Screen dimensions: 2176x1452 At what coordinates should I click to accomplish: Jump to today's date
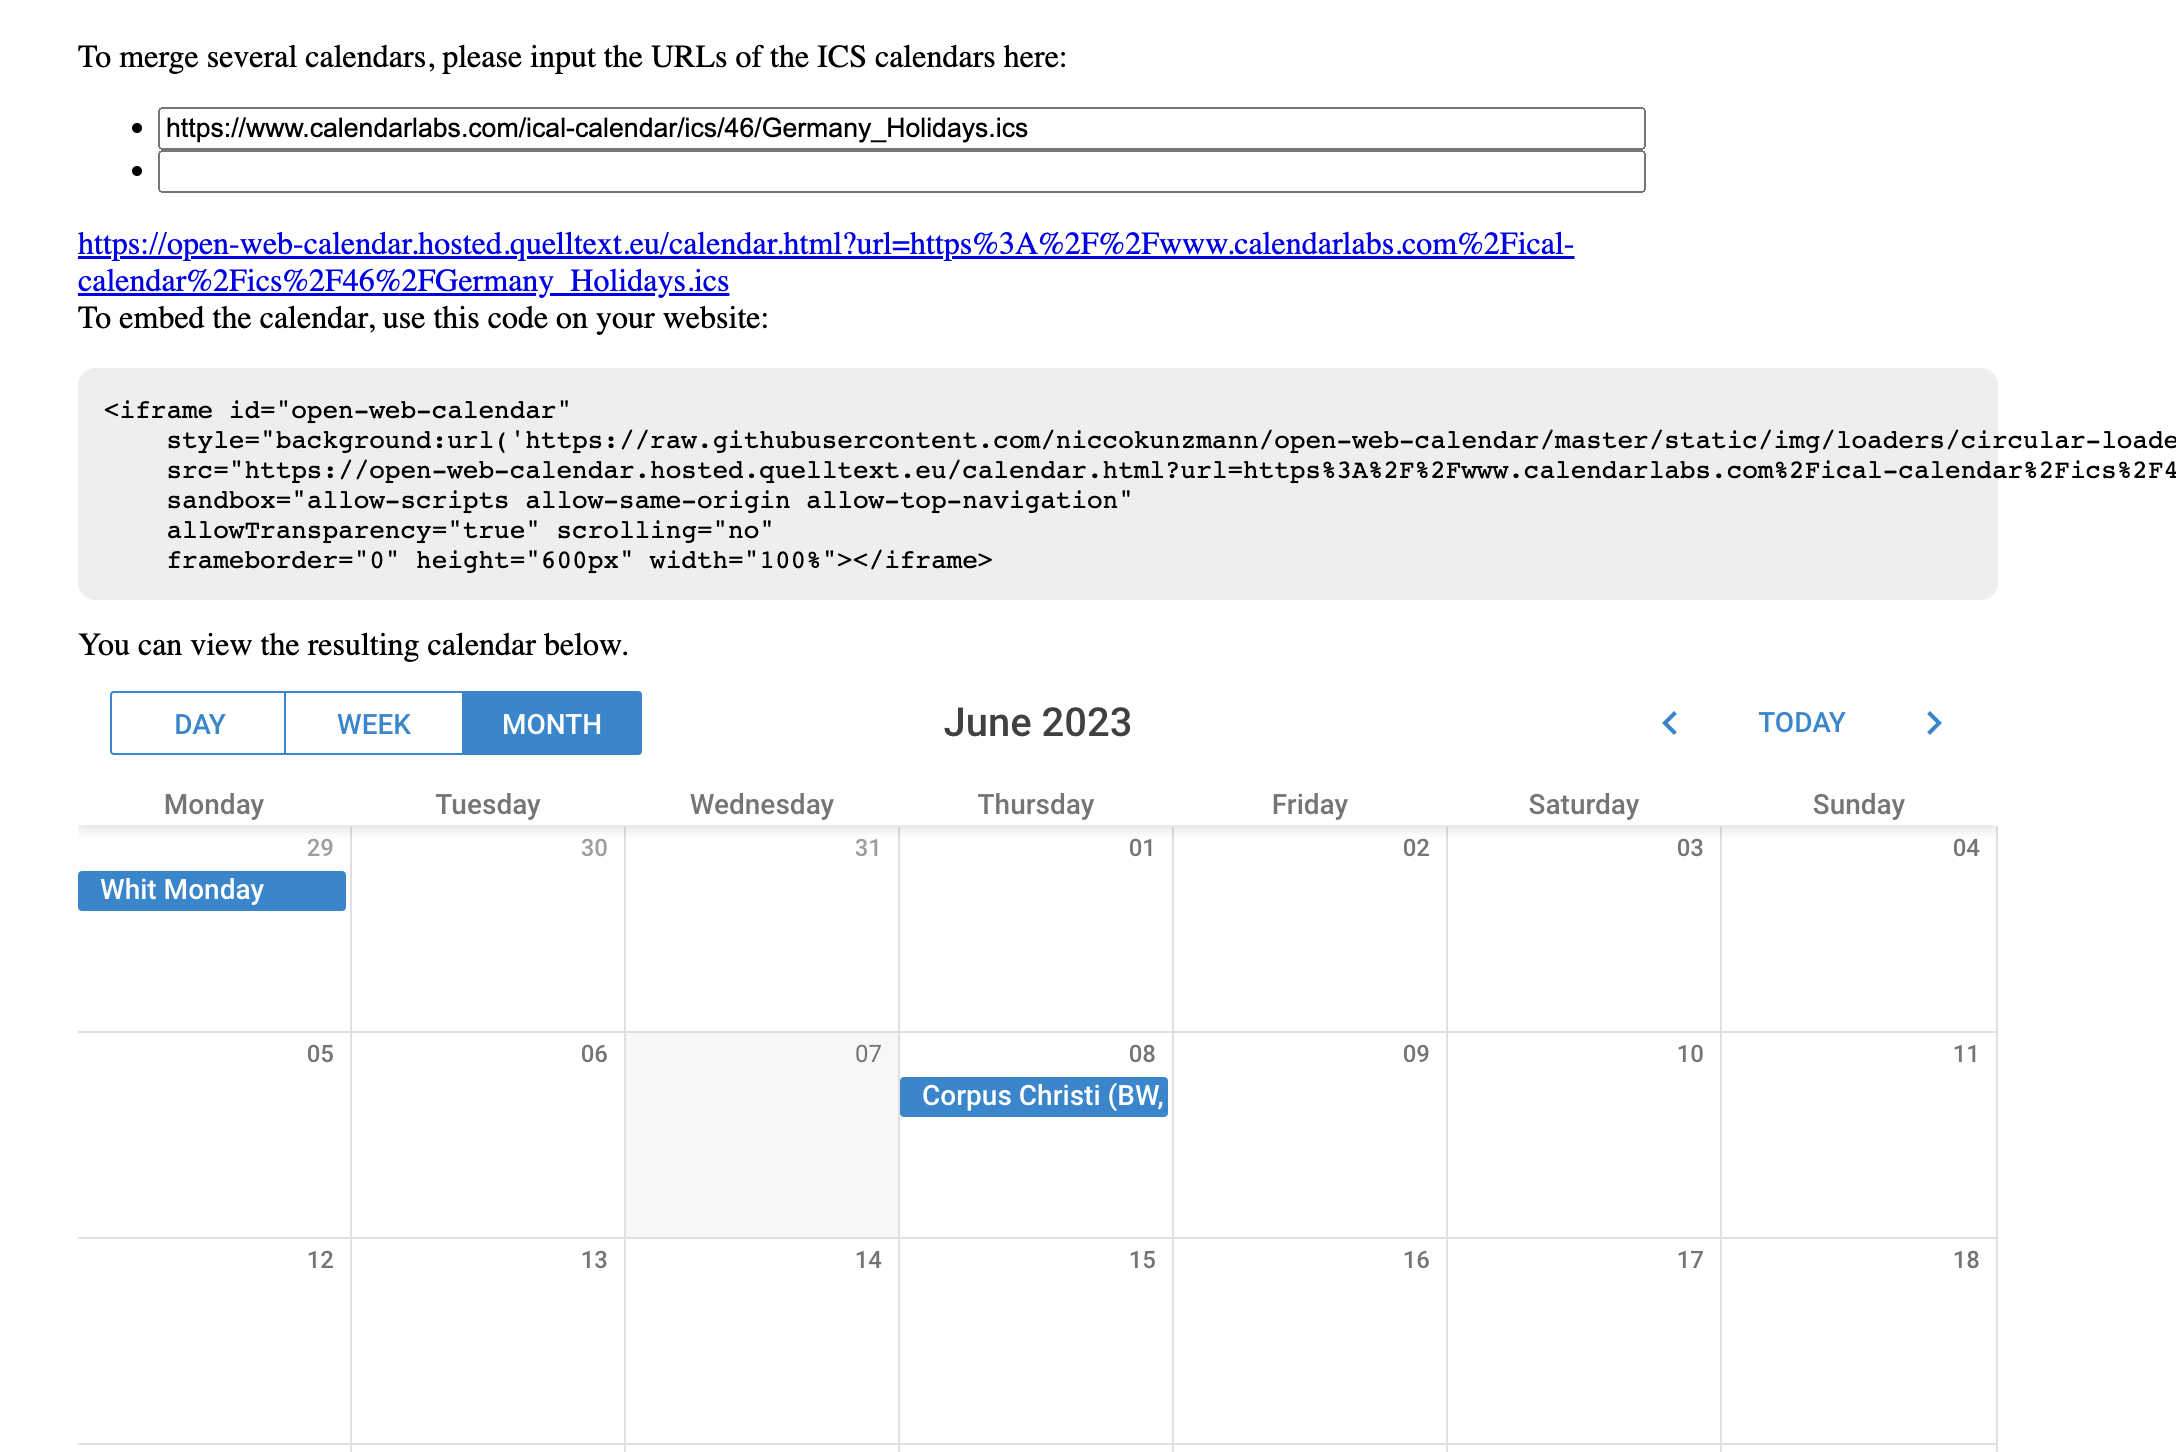coord(1800,722)
